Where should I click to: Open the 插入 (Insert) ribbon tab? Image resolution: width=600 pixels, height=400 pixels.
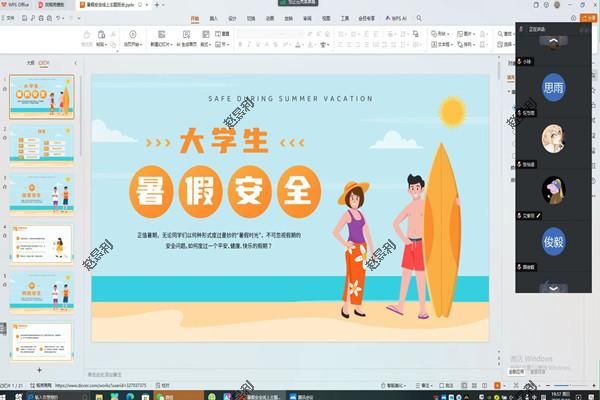[x=213, y=18]
